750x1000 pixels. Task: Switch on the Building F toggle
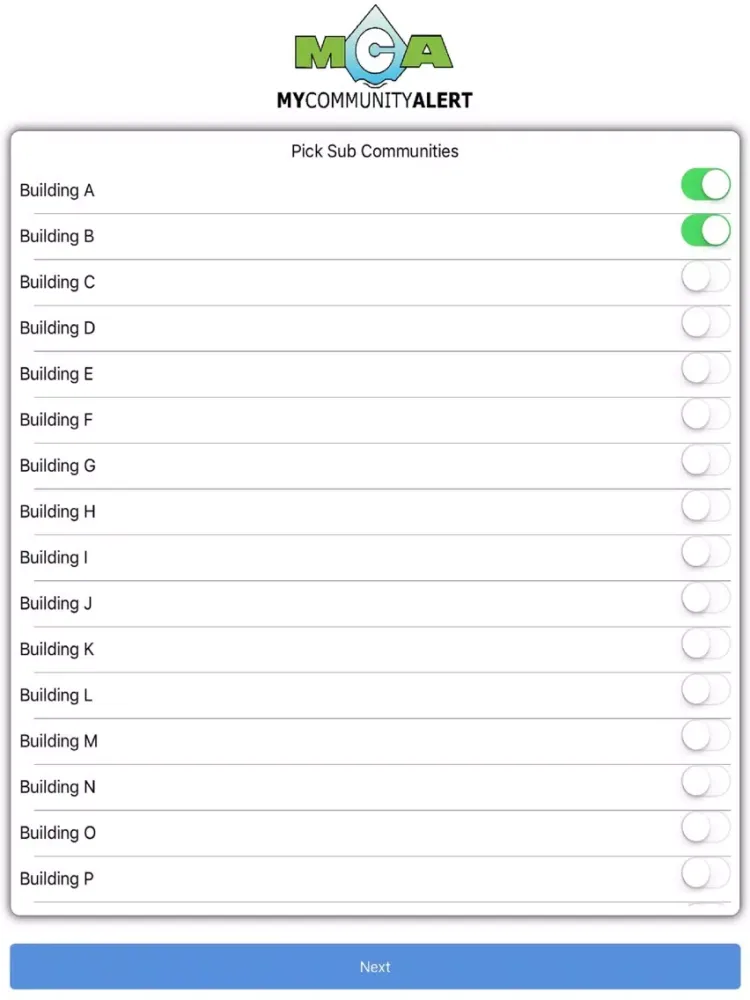point(705,415)
